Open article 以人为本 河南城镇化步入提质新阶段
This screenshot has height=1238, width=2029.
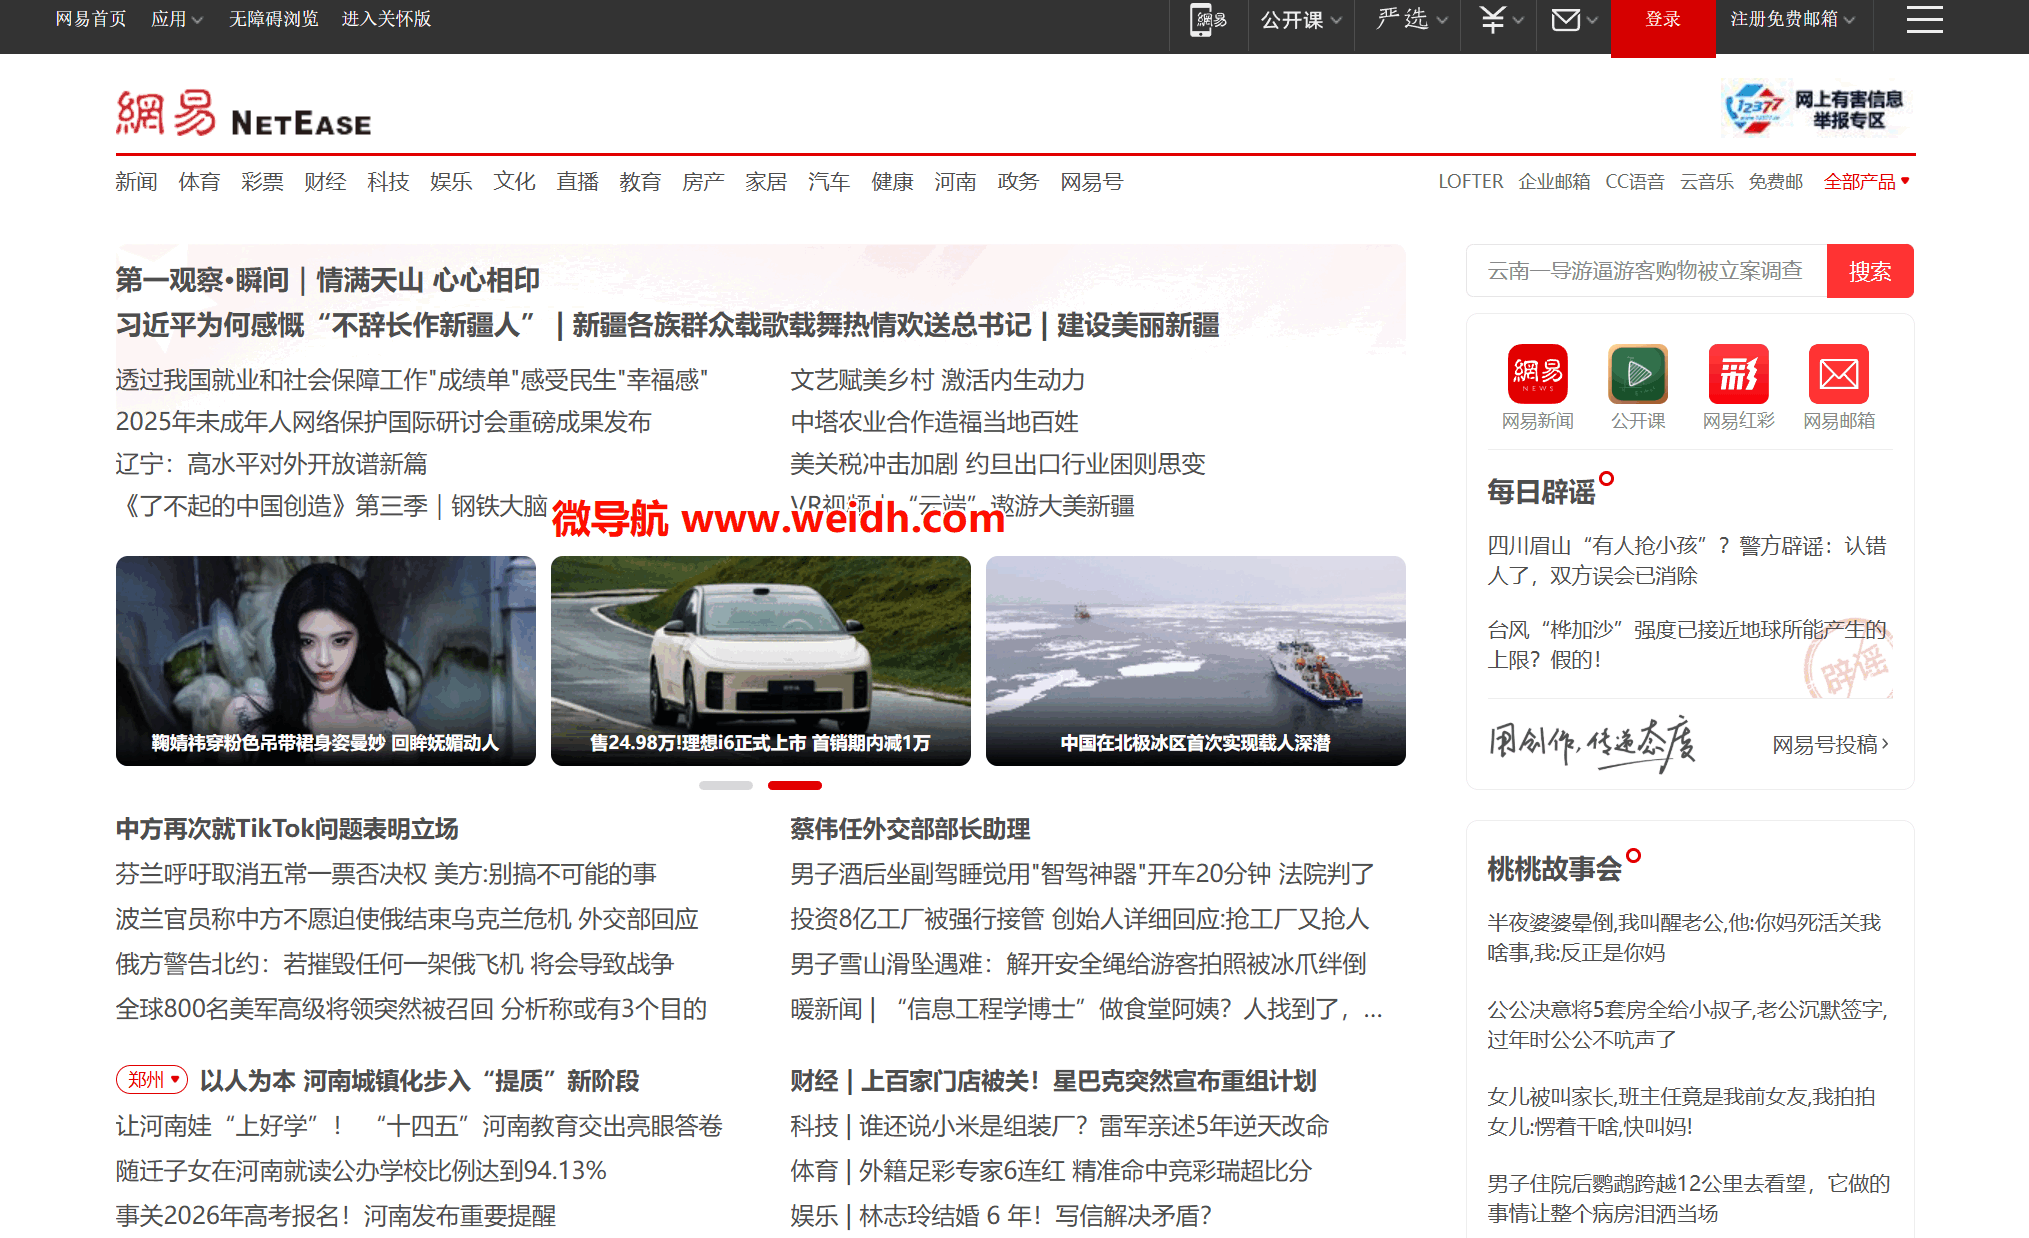pyautogui.click(x=419, y=1081)
